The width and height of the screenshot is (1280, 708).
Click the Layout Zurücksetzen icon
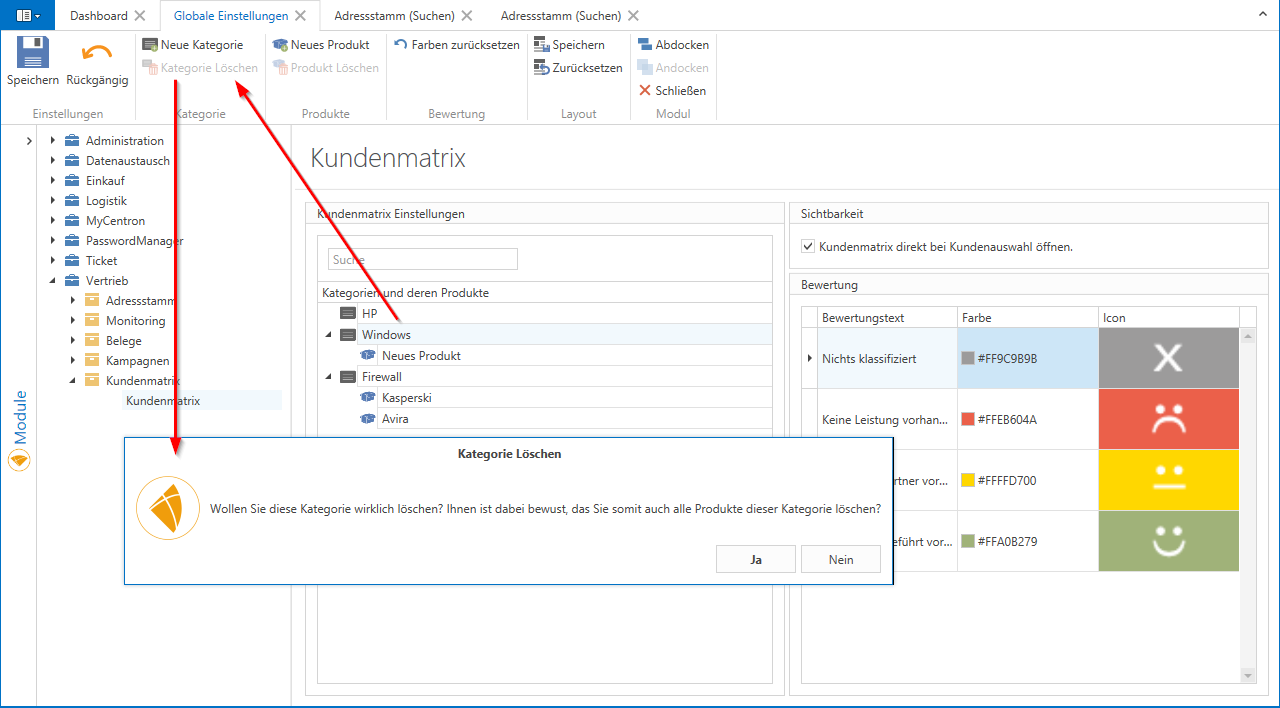[542, 68]
